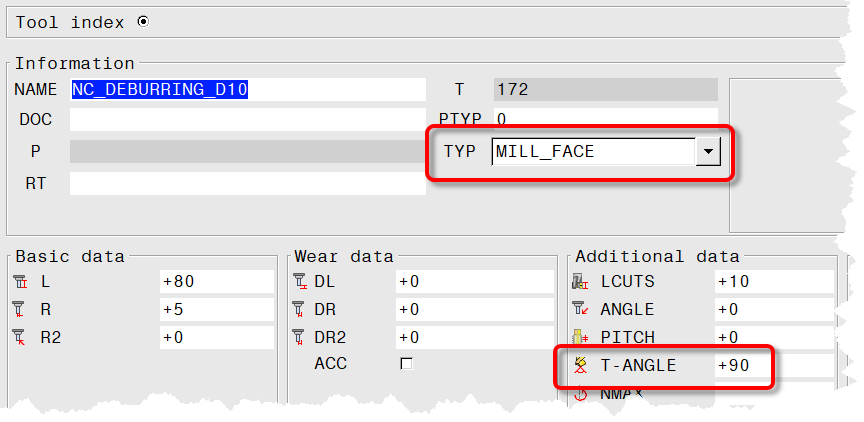Click the R2 corner radius icon
The width and height of the screenshot is (864, 422).
pyautogui.click(x=23, y=338)
